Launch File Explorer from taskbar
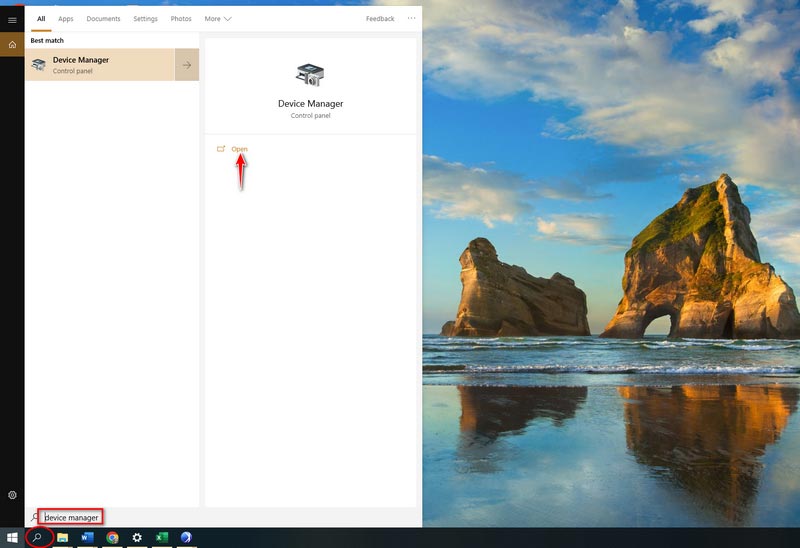Image resolution: width=800 pixels, height=548 pixels. [62, 537]
